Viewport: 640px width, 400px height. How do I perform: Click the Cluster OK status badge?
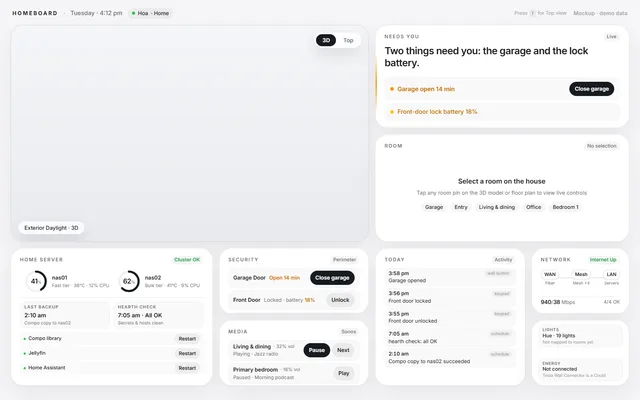pyautogui.click(x=187, y=260)
